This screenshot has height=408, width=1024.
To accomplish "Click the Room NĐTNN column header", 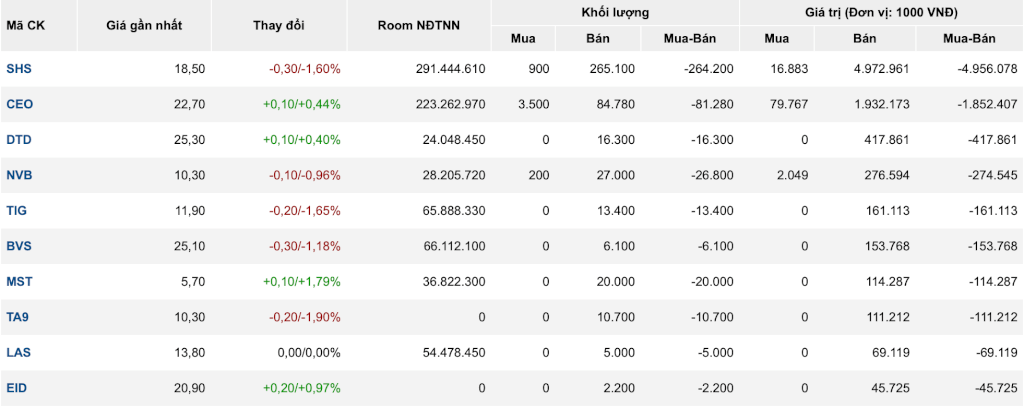I will coord(419,25).
